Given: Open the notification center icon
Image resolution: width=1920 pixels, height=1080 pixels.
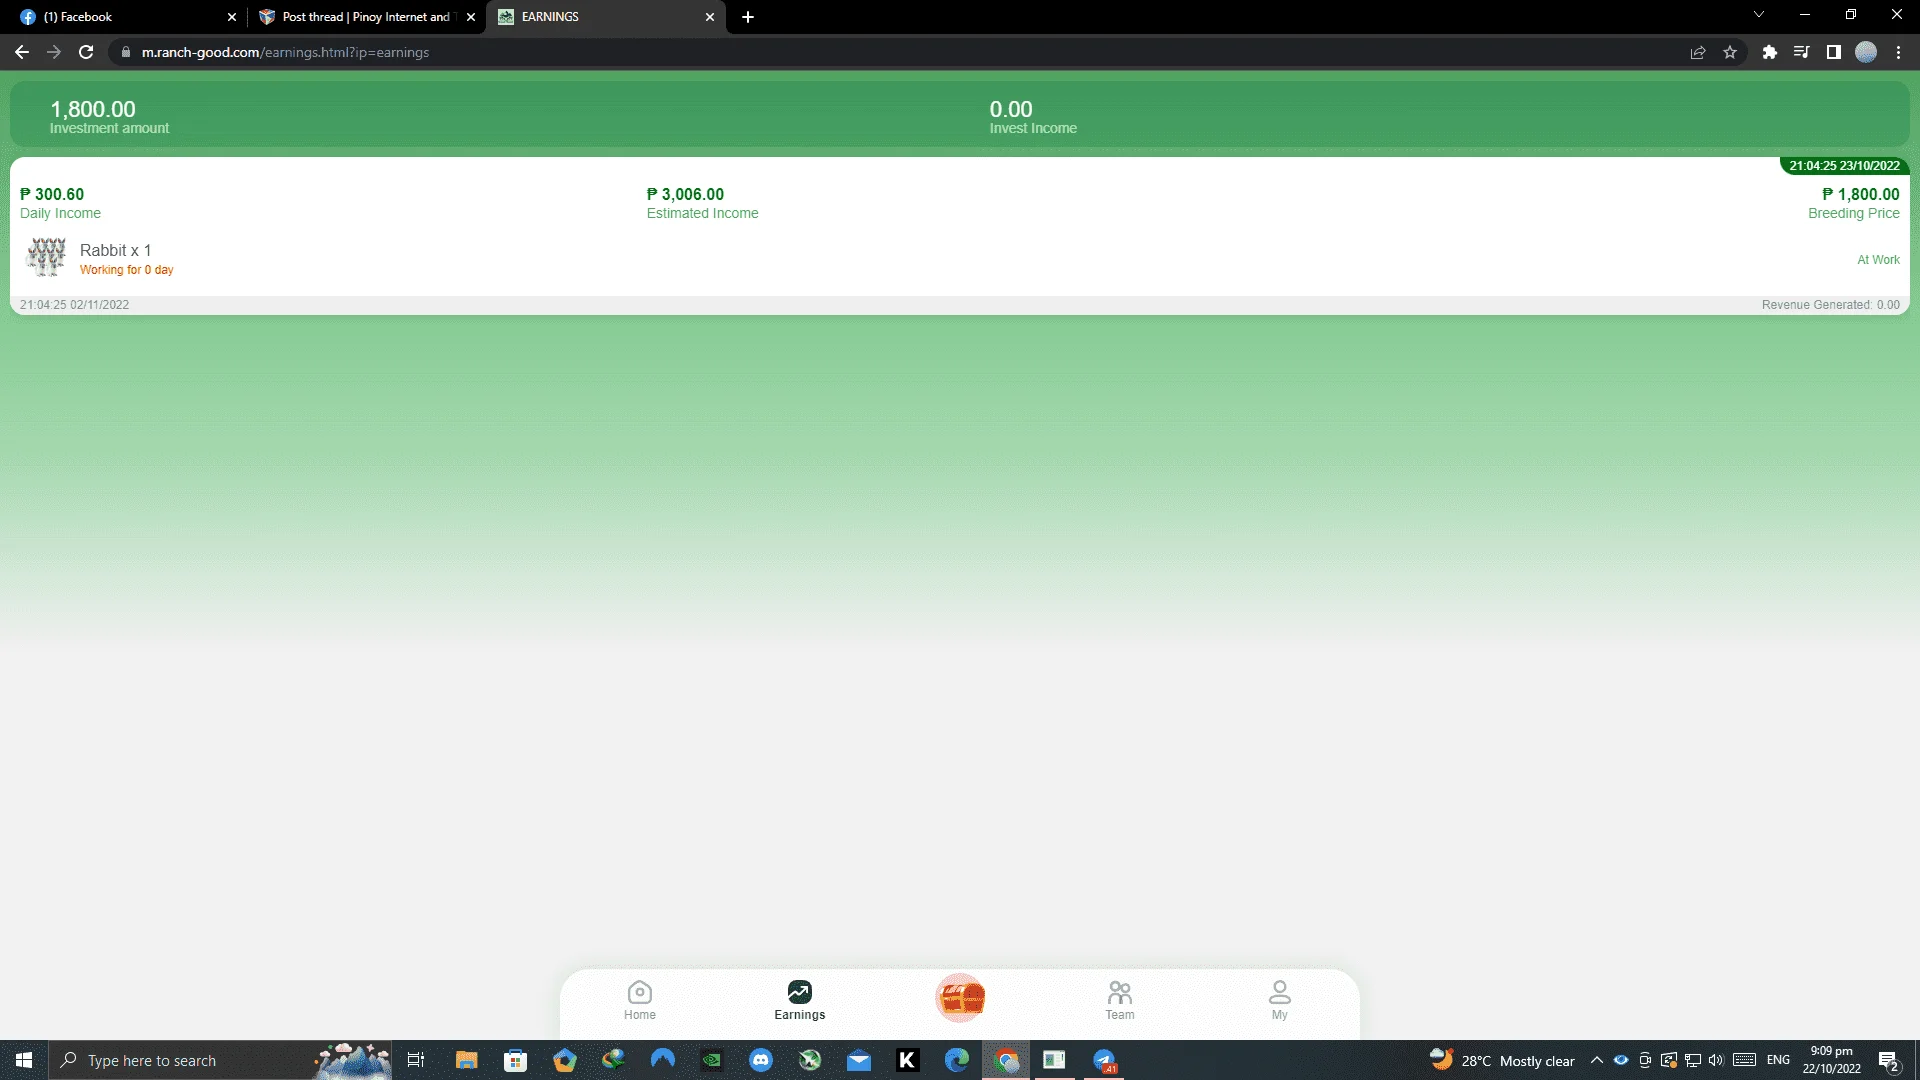Looking at the screenshot, I should coord(1889,1060).
